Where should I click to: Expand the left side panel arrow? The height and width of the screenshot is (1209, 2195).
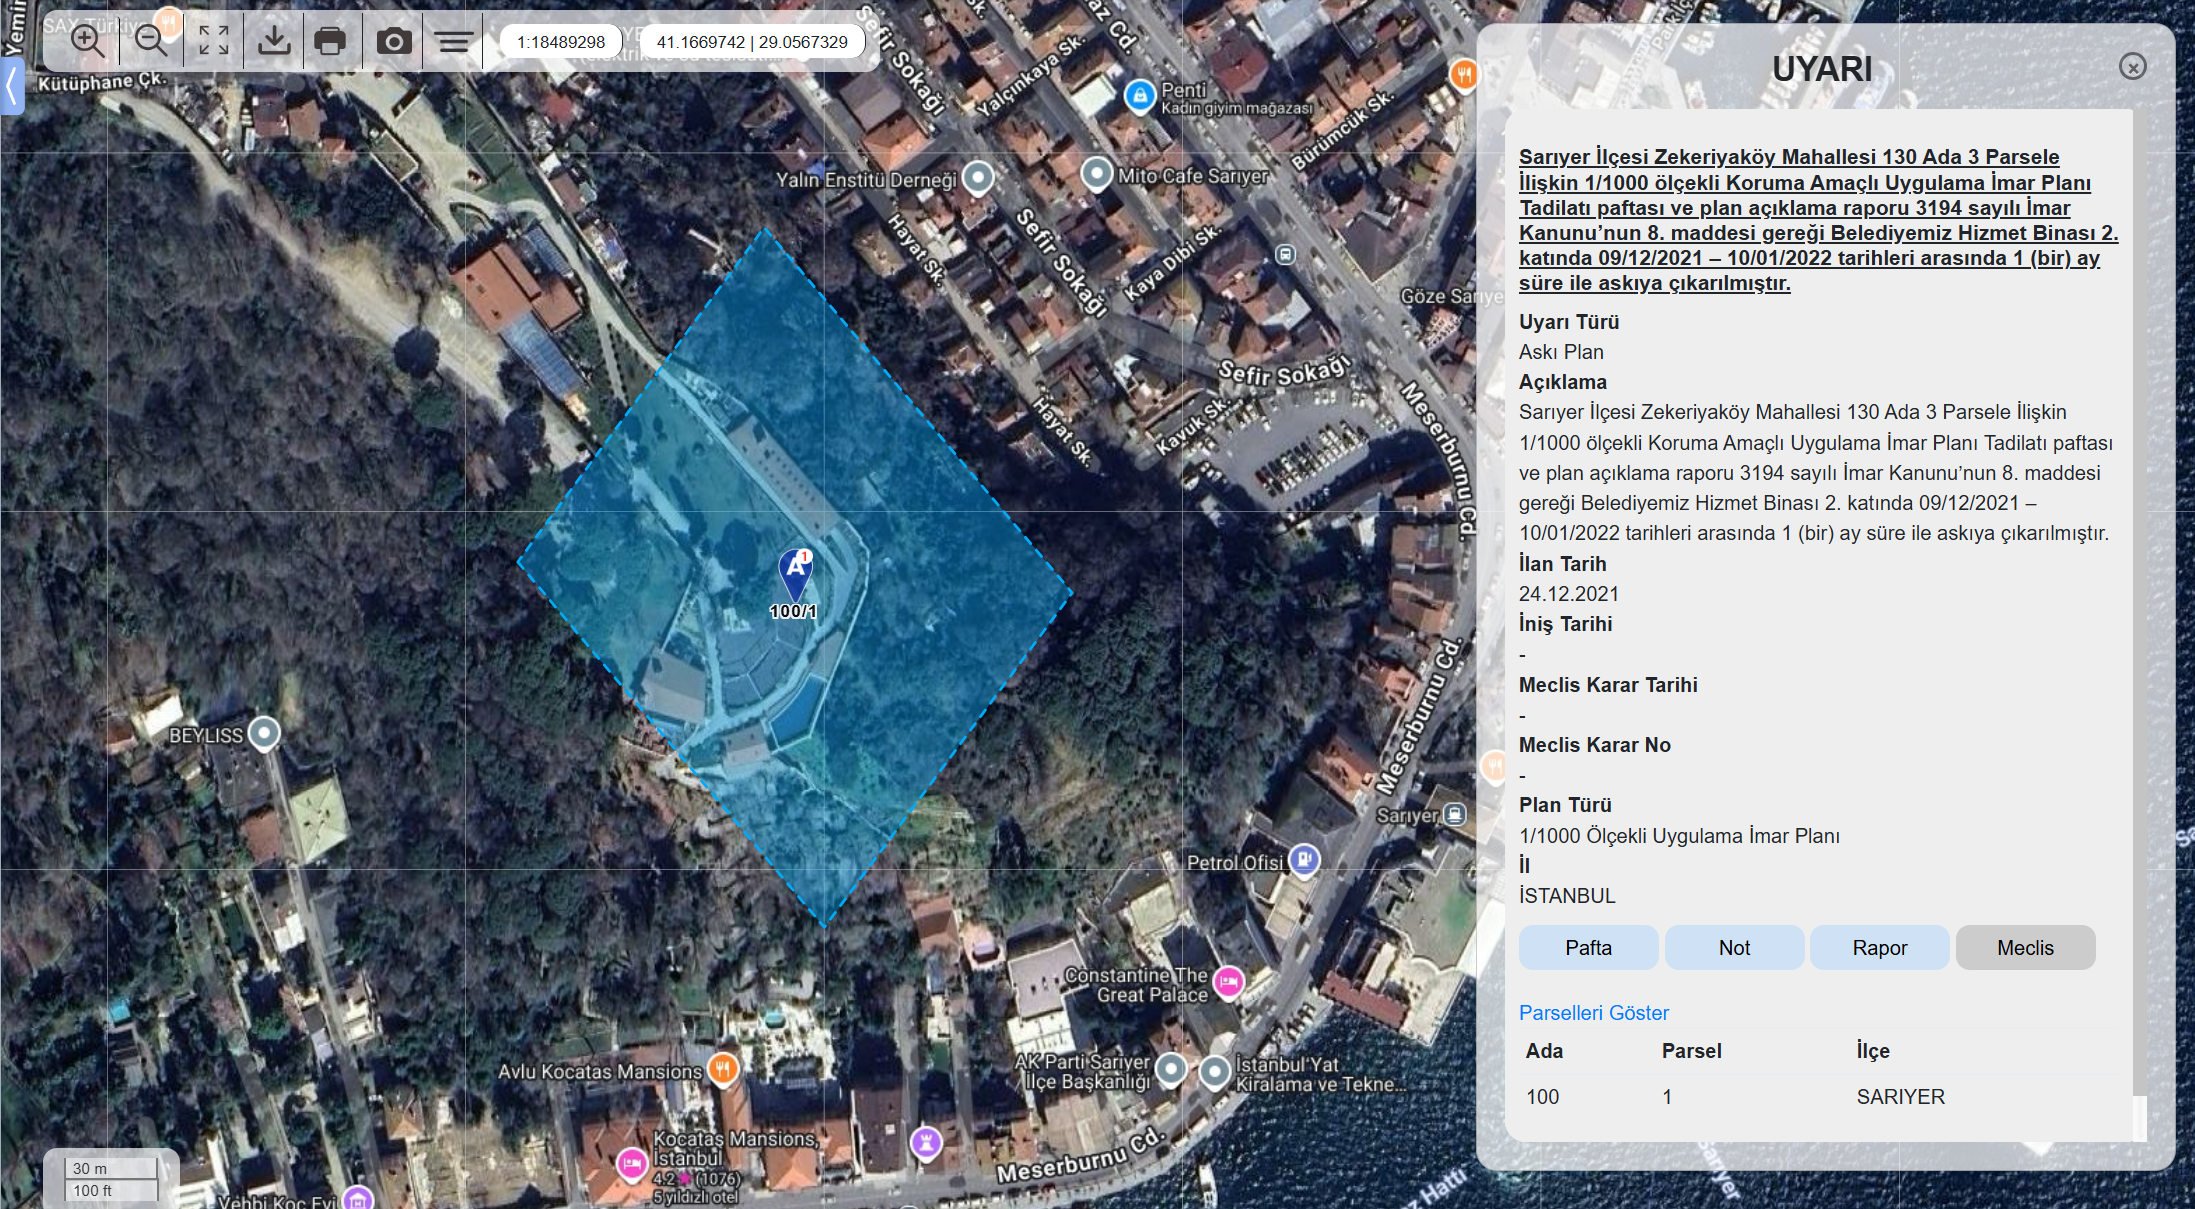[11, 87]
